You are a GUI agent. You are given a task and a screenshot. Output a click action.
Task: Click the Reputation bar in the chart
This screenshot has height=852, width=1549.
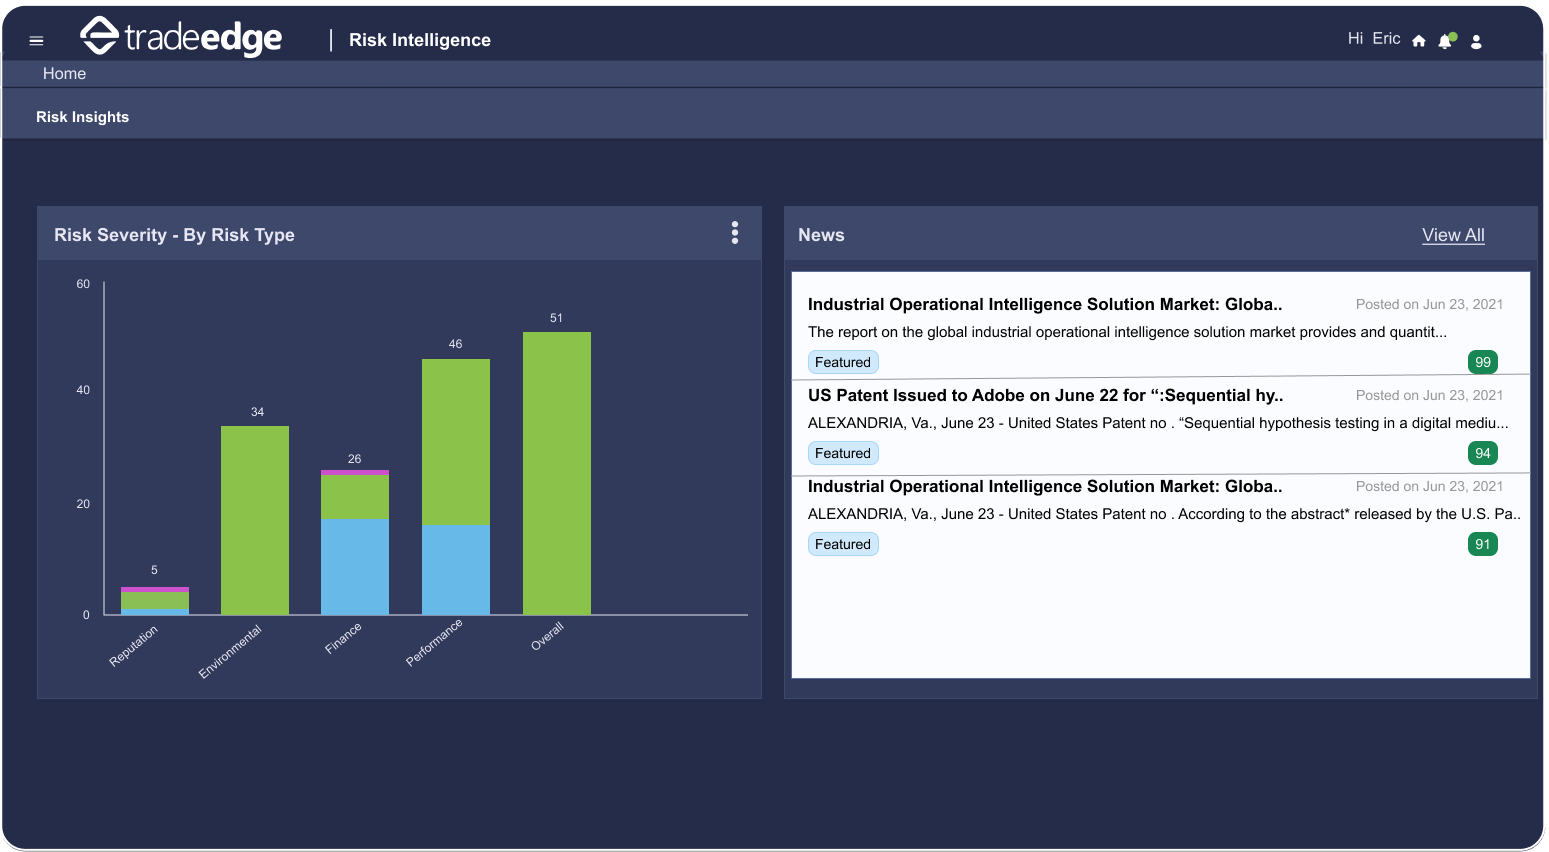[155, 601]
